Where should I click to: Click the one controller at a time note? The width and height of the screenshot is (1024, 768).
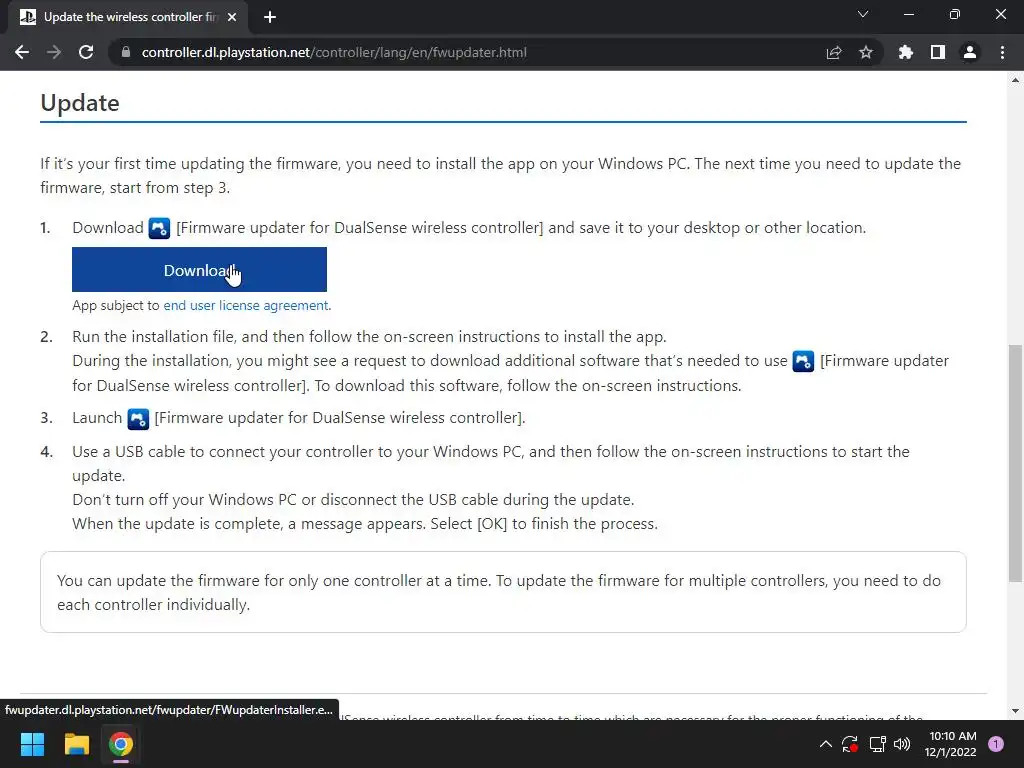click(x=503, y=592)
